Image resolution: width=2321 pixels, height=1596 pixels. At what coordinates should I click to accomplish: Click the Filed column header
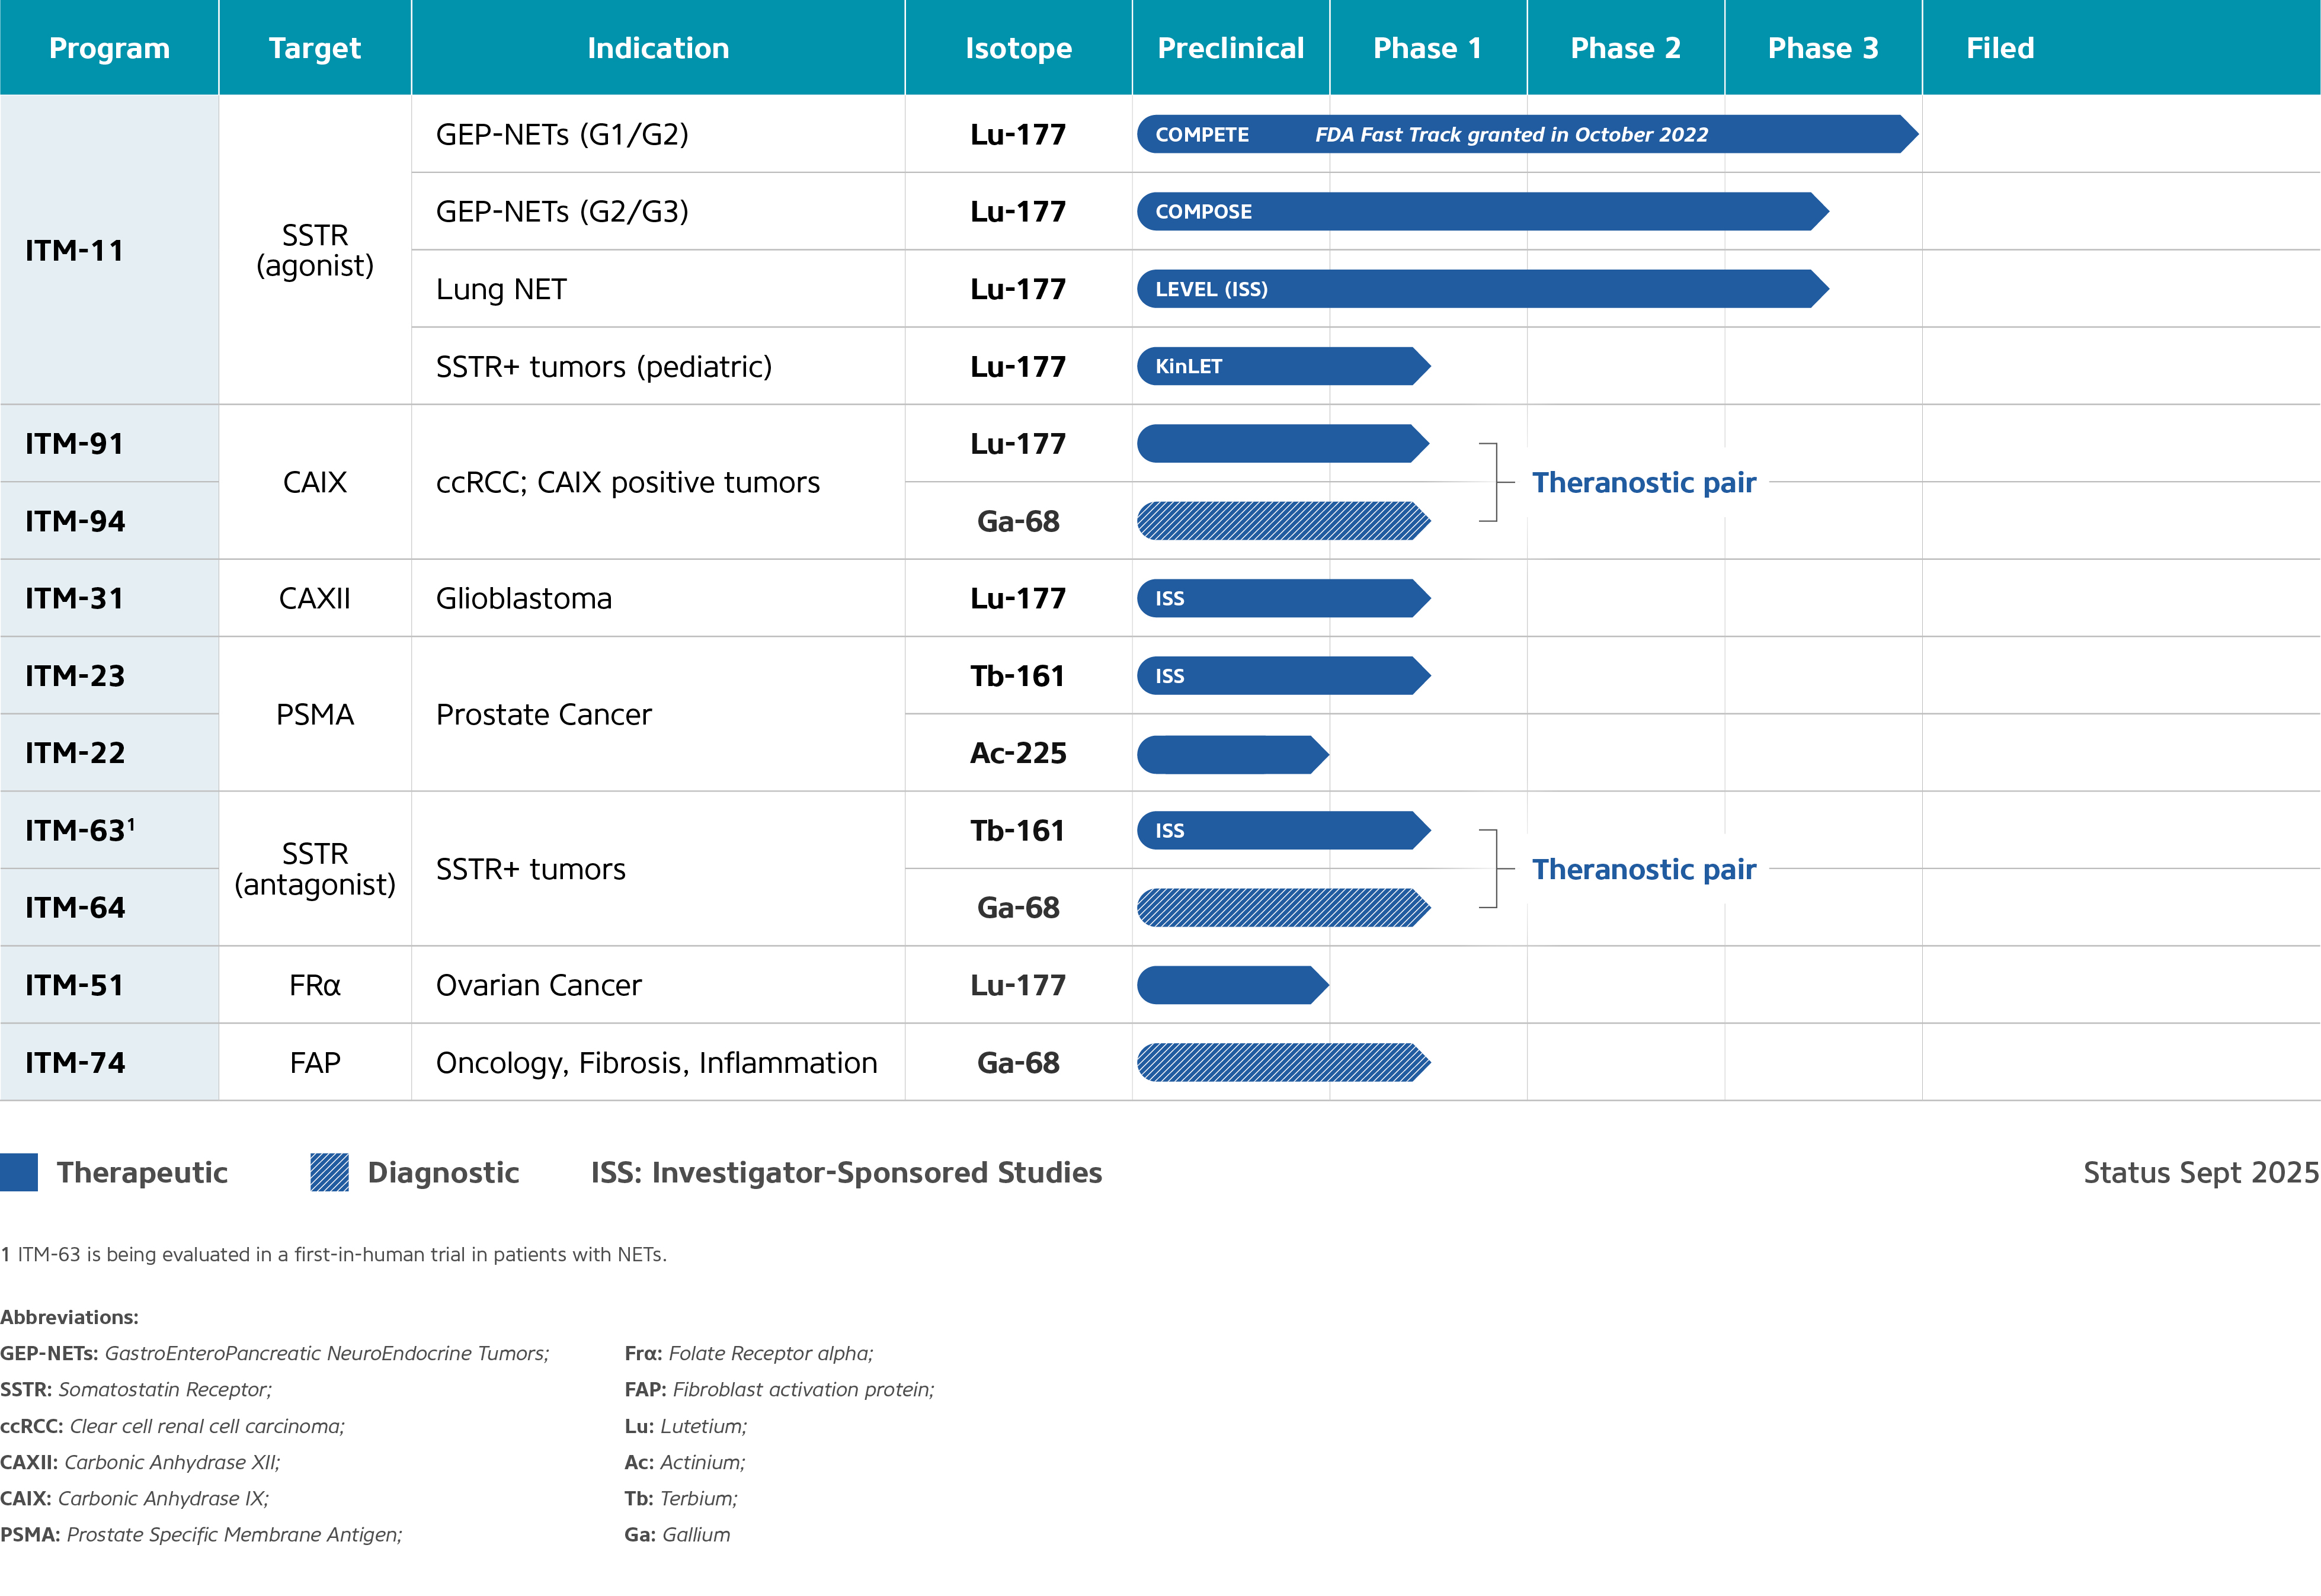coord(2000,48)
